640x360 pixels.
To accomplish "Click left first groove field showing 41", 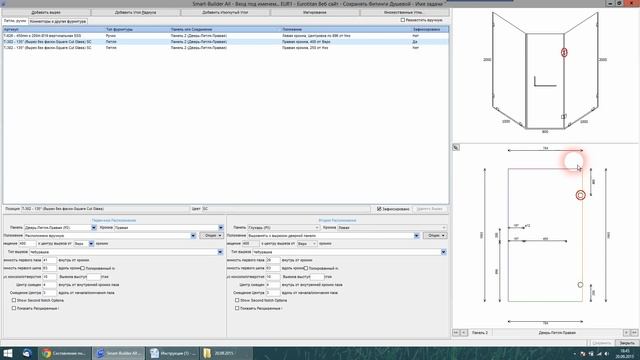I will tap(49, 260).
